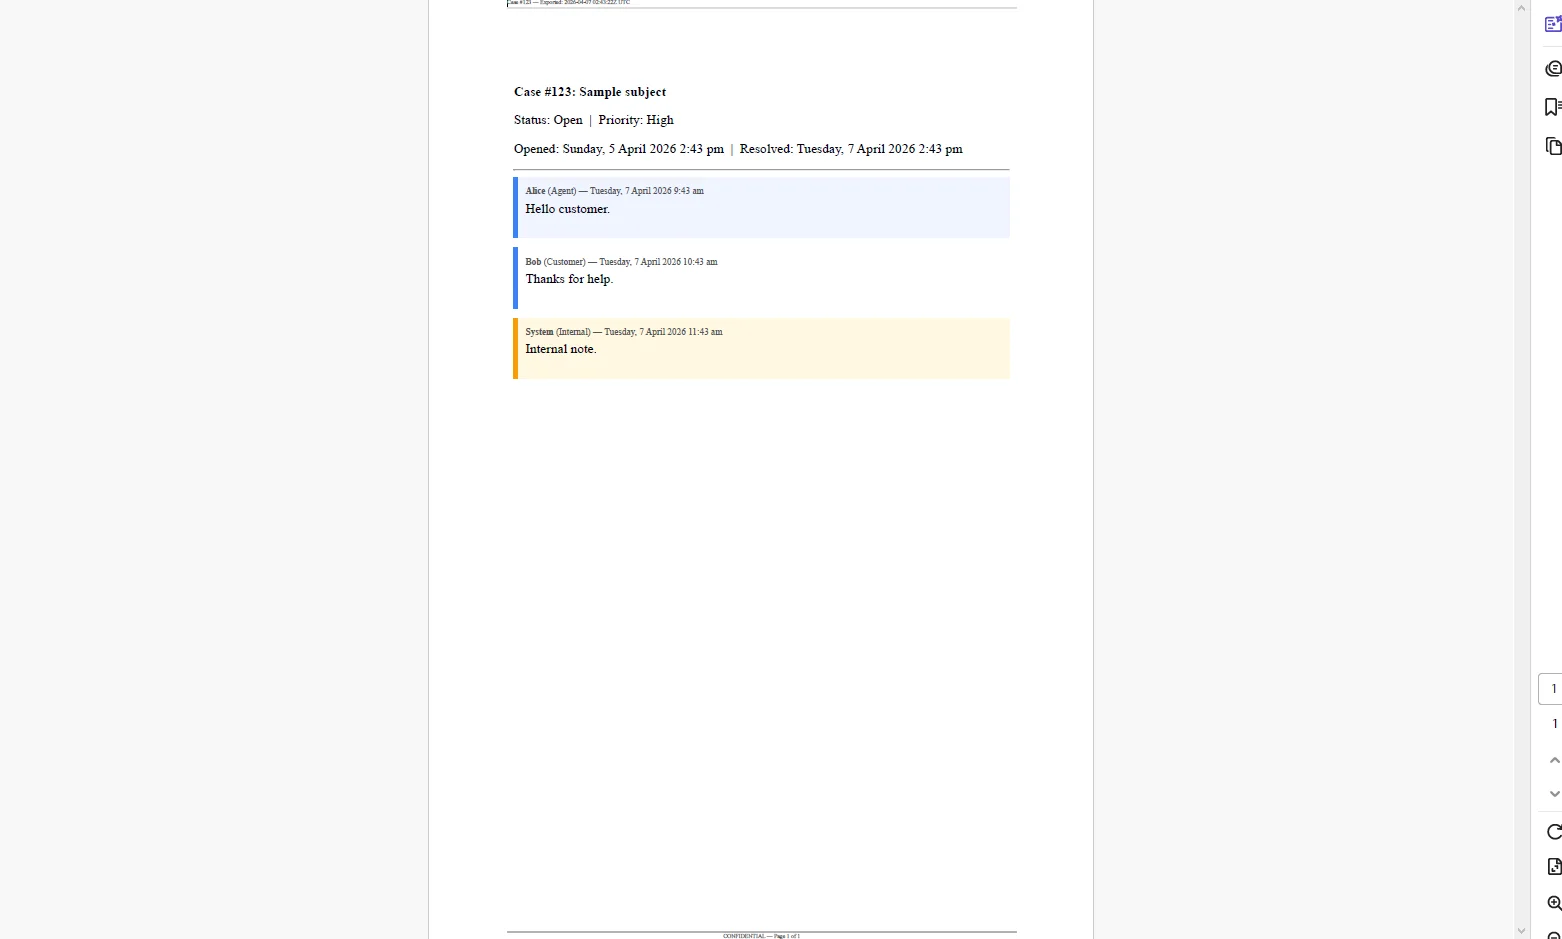Zoom into the document

tap(1554, 903)
